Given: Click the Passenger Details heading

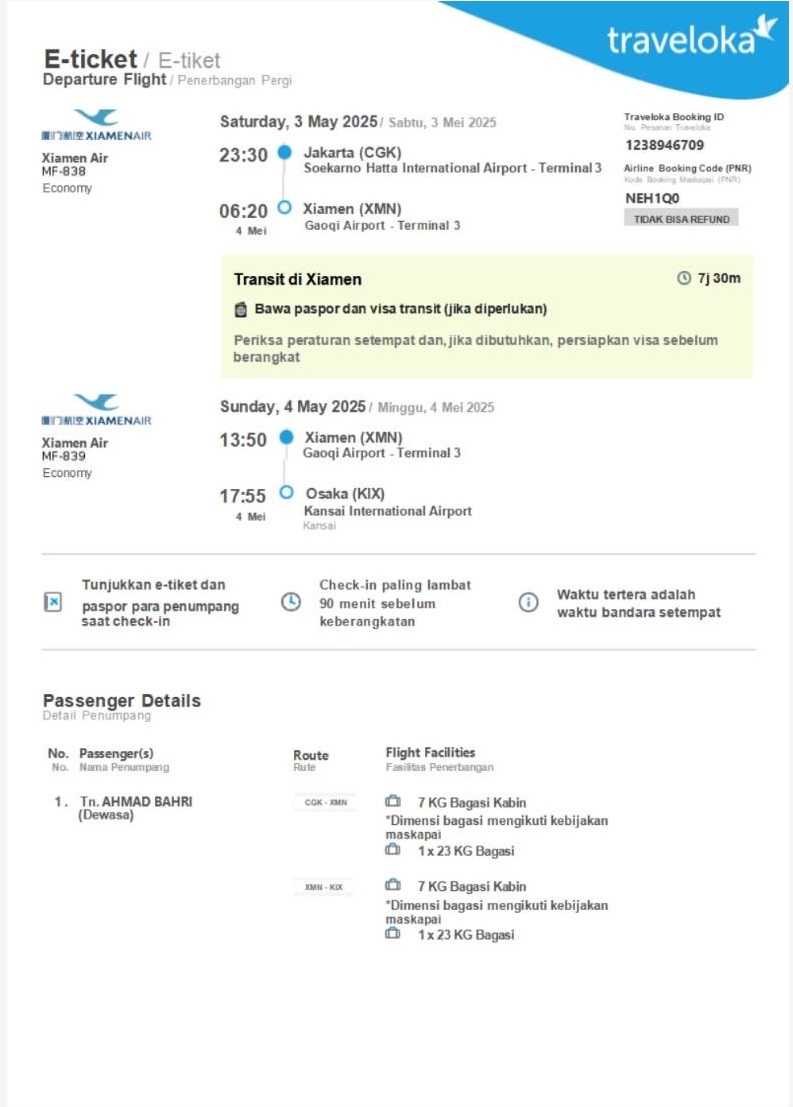Looking at the screenshot, I should click(121, 701).
